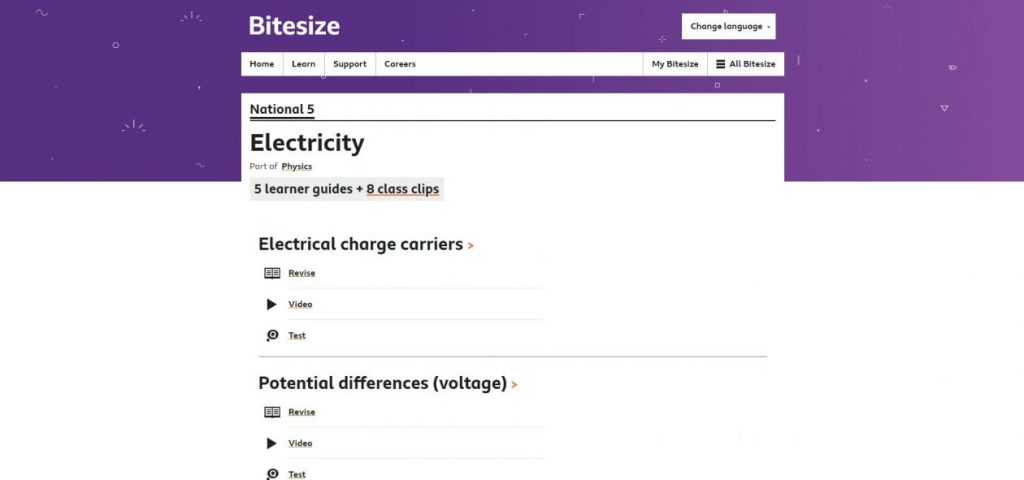Image resolution: width=1024 pixels, height=480 pixels.
Task: Follow the Physics subject link
Action: [x=296, y=166]
